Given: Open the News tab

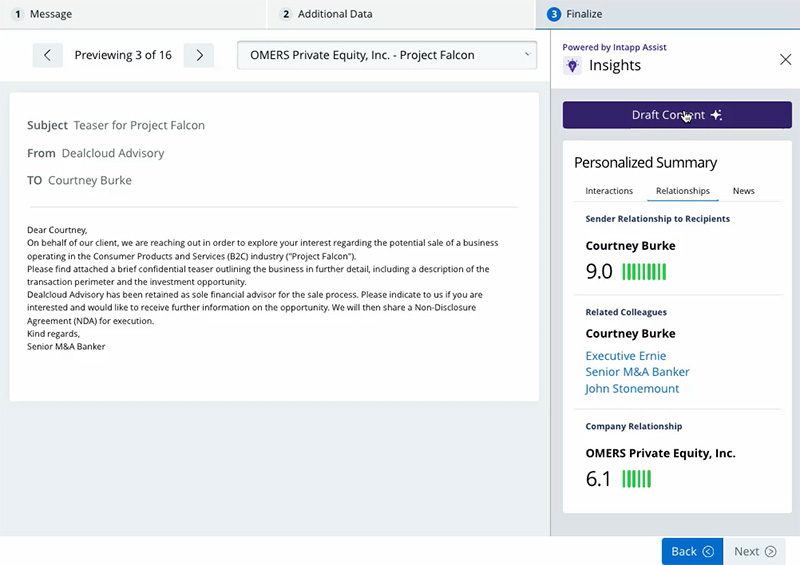Looking at the screenshot, I should coord(743,191).
